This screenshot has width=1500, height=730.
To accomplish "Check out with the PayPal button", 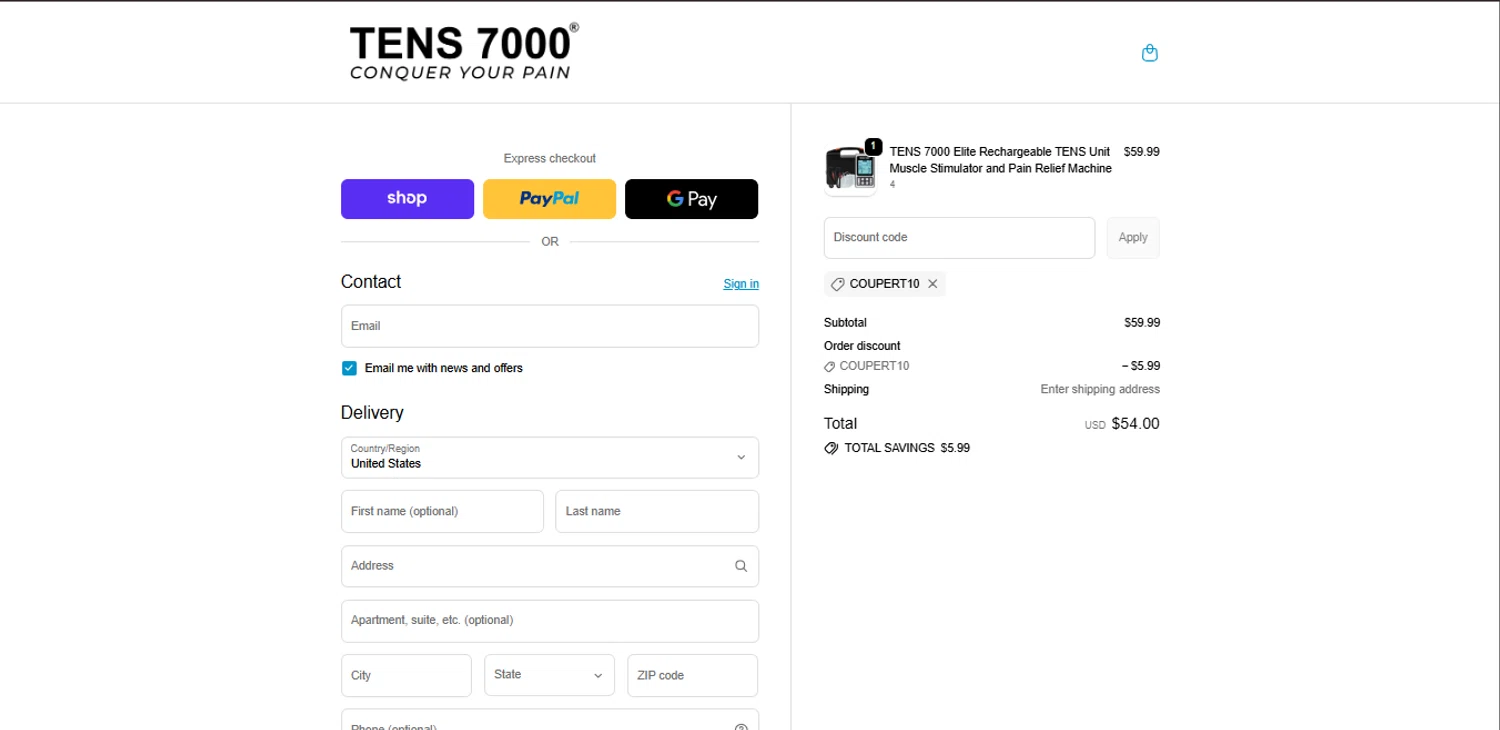I will 549,199.
